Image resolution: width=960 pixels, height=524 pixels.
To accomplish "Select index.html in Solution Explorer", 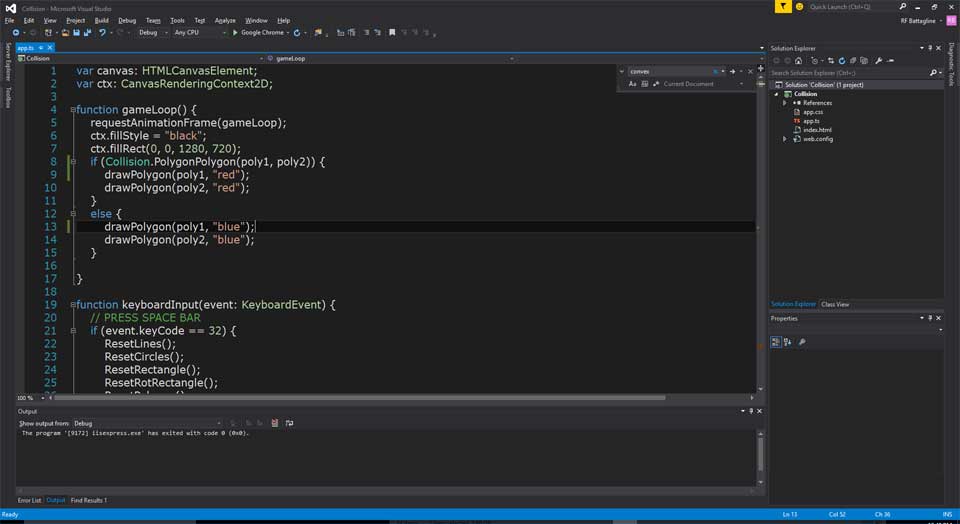I will 817,130.
